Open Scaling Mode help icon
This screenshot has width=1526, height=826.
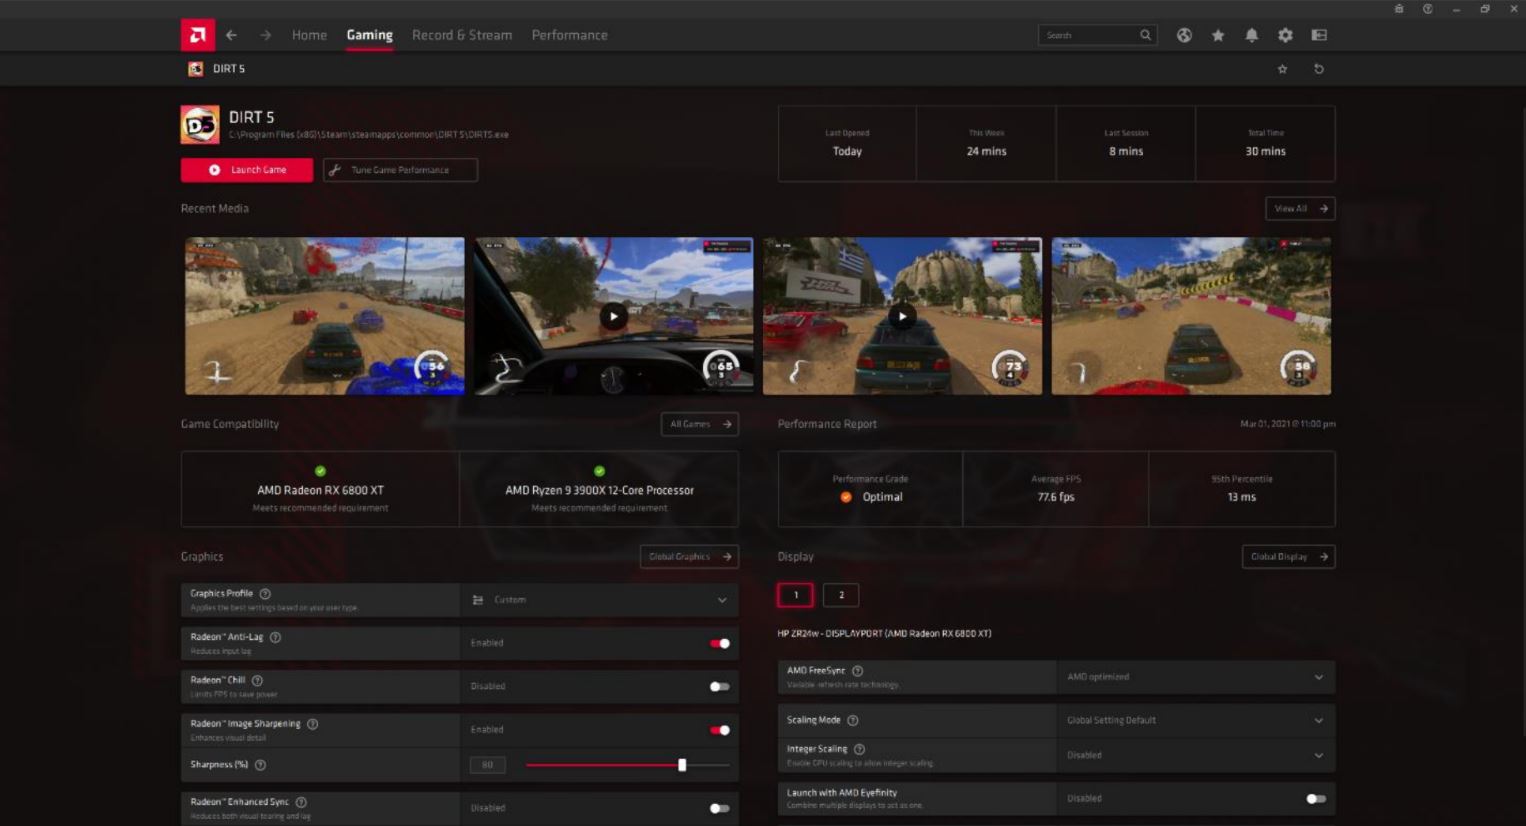tap(852, 720)
